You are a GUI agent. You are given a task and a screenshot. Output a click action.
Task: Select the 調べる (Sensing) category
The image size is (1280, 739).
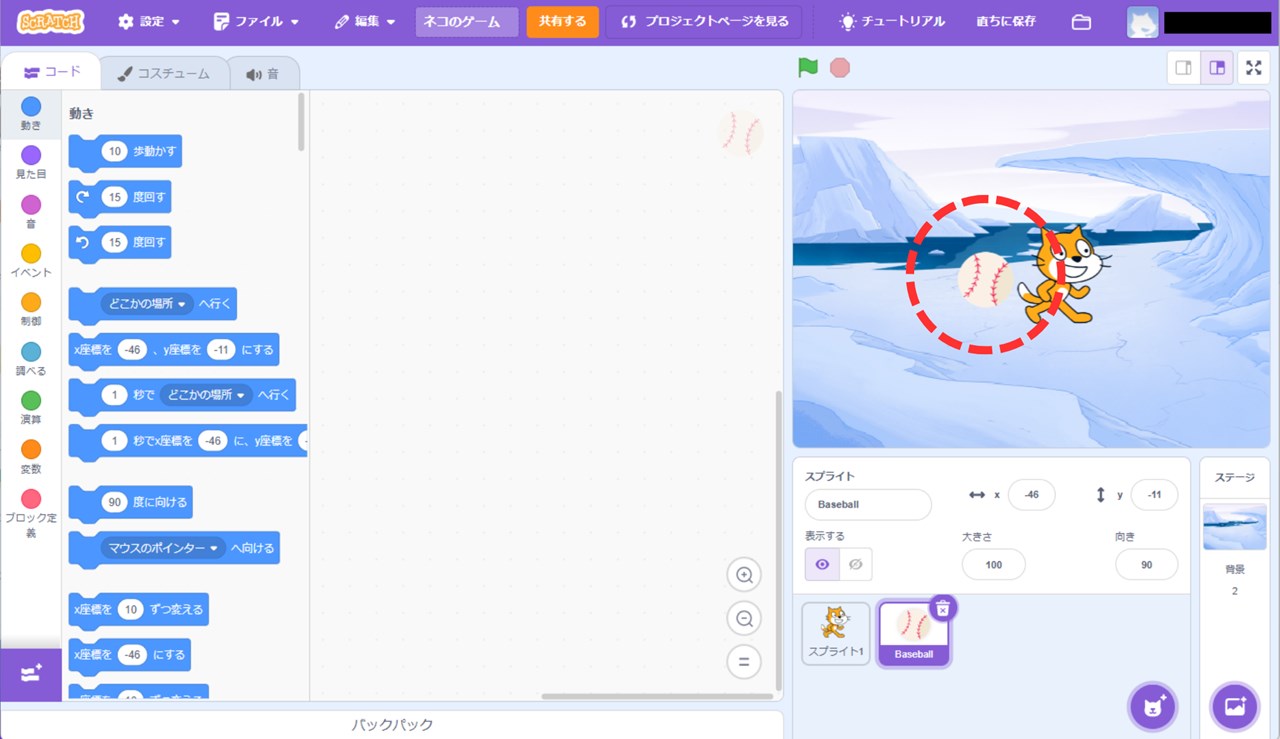[31, 359]
